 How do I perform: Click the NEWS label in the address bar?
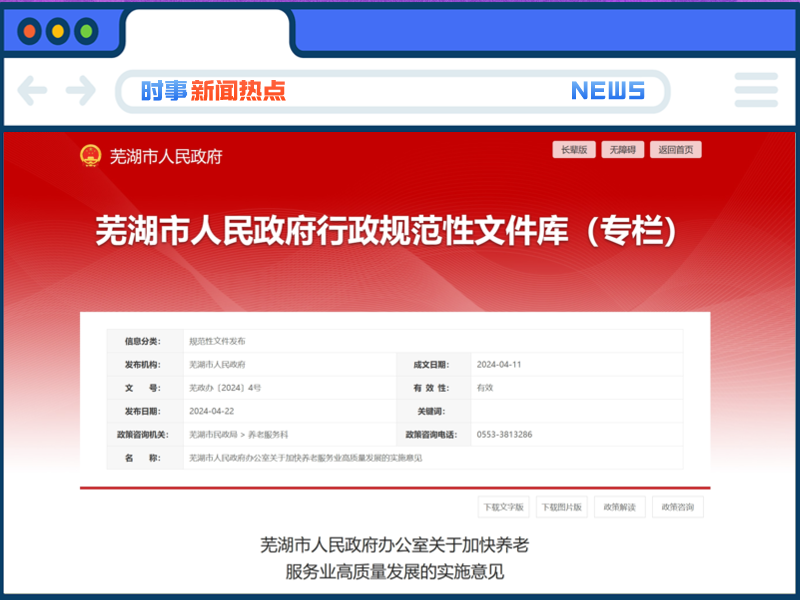610,91
